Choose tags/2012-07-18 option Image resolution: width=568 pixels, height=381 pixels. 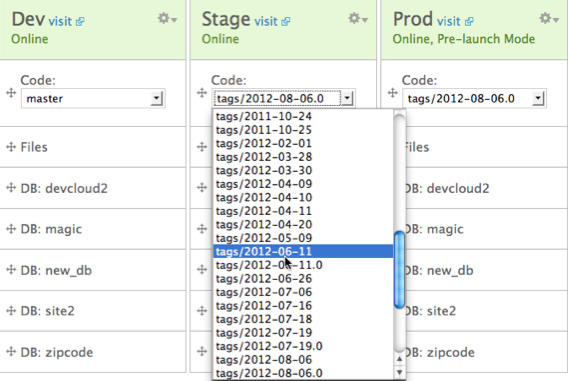coord(303,319)
